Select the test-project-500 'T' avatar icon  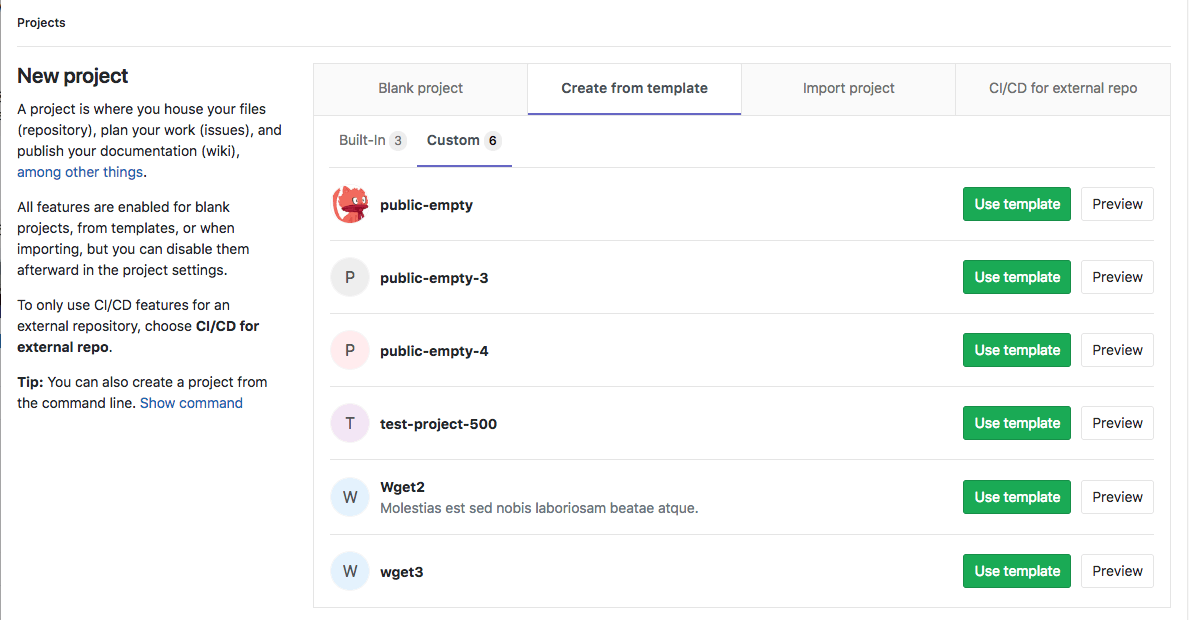(350, 423)
